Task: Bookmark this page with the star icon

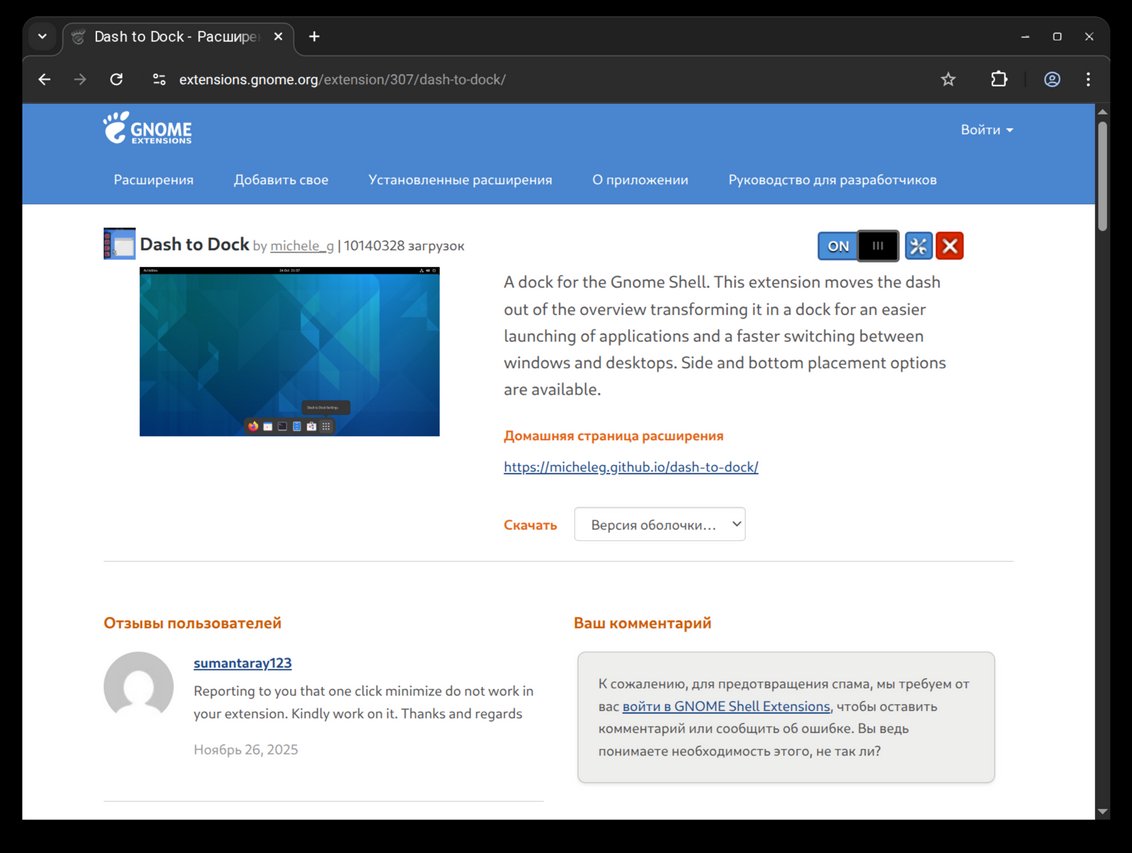Action: [948, 79]
